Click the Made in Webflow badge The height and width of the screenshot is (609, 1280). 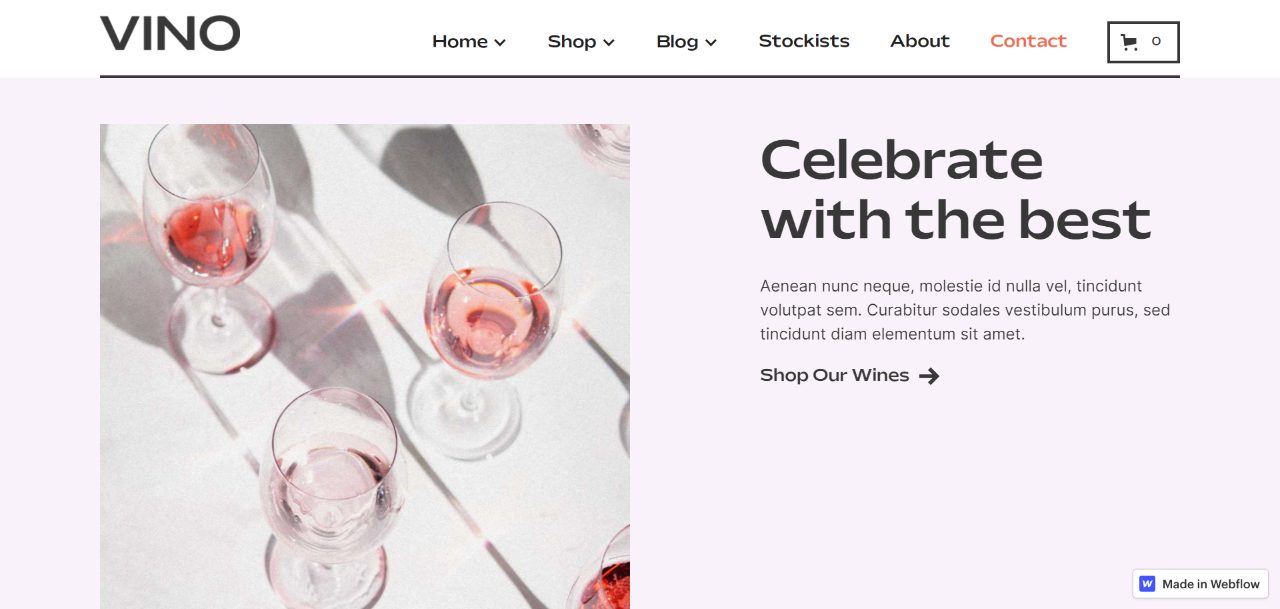pos(1199,583)
